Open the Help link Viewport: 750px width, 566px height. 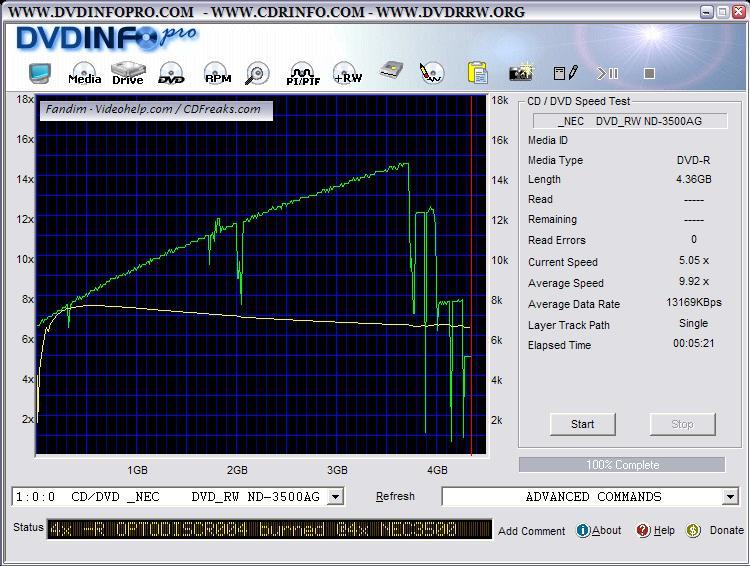pyautogui.click(x=664, y=530)
